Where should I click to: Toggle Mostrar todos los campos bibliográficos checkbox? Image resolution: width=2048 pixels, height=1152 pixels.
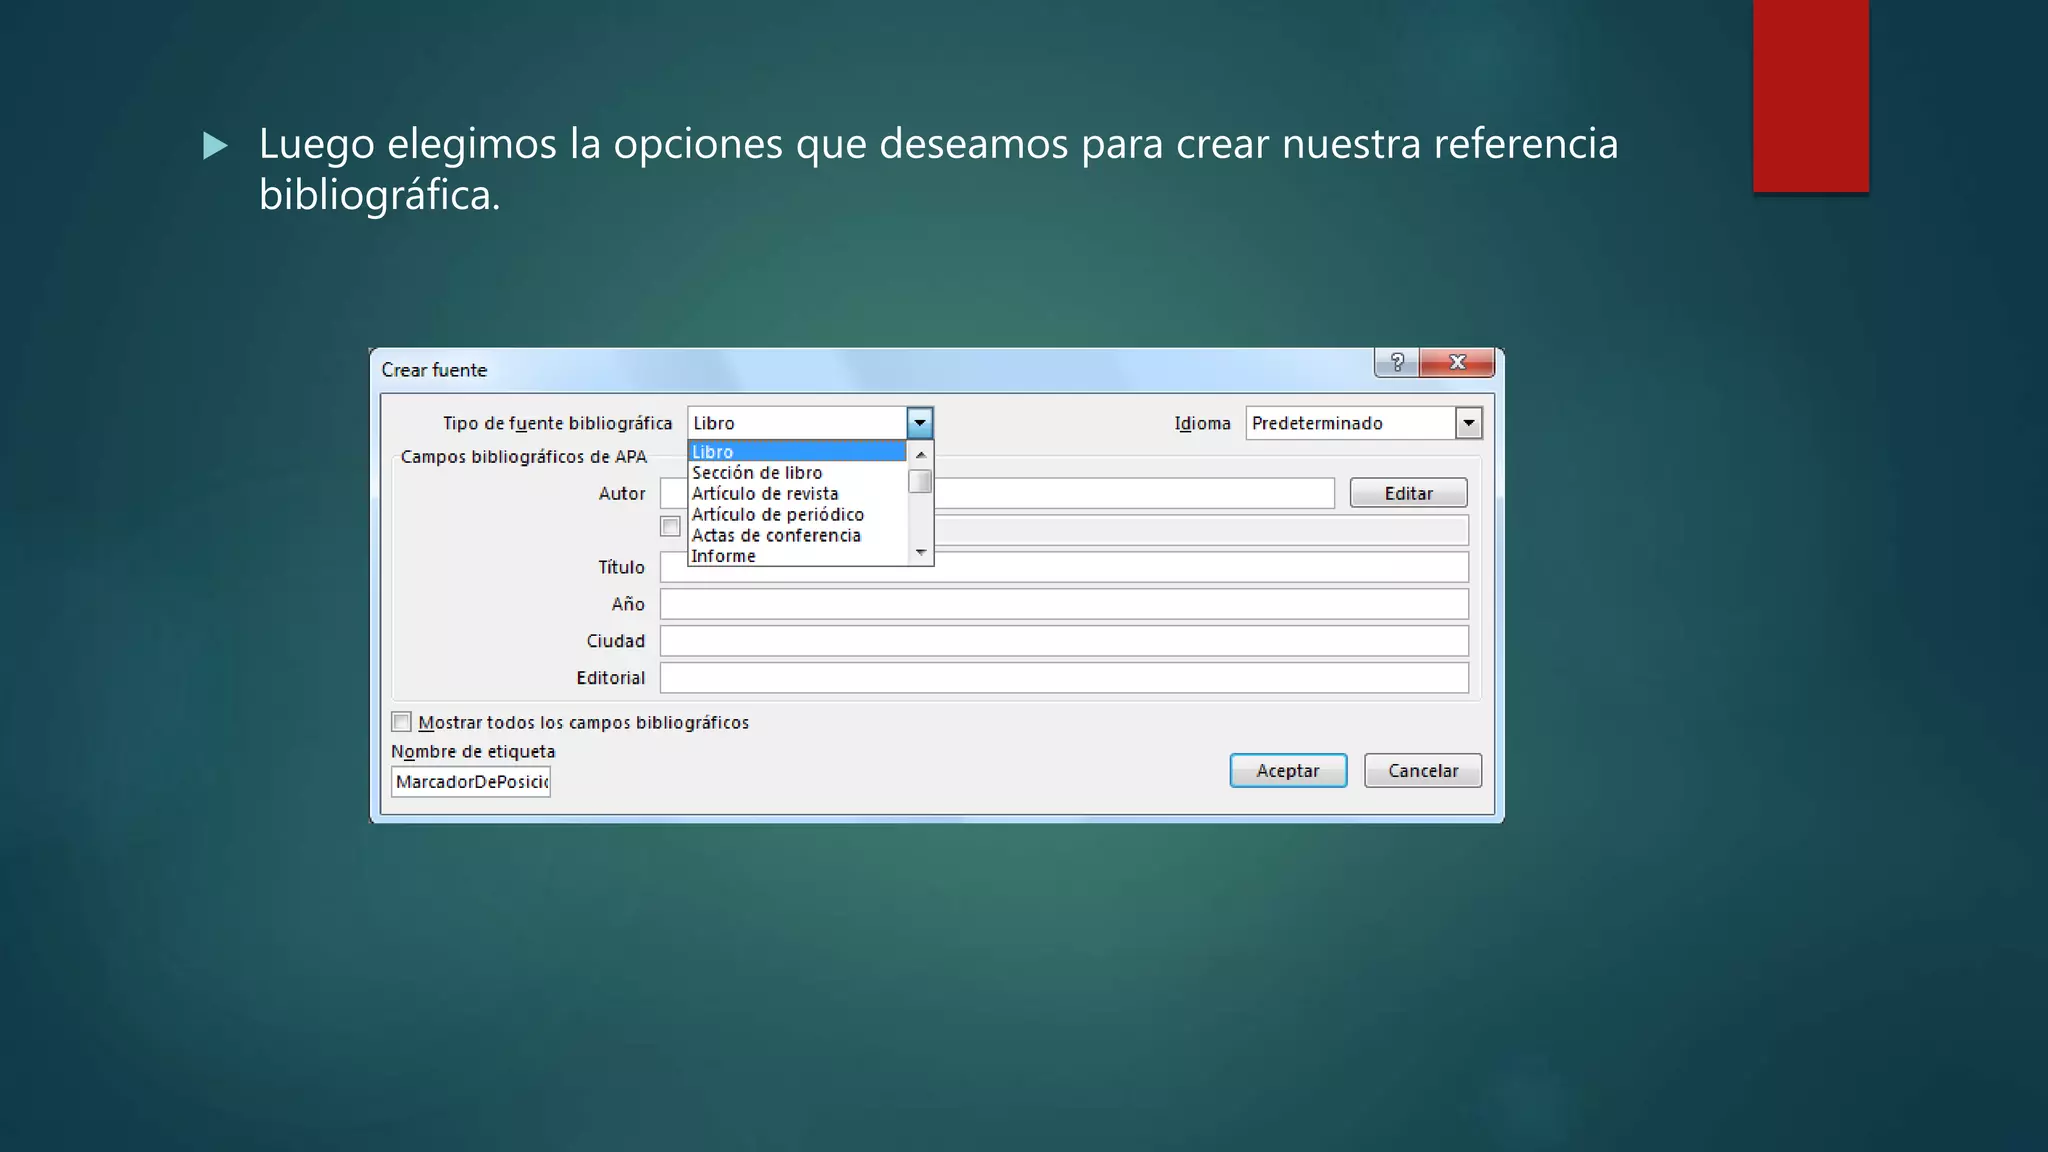pyautogui.click(x=402, y=722)
